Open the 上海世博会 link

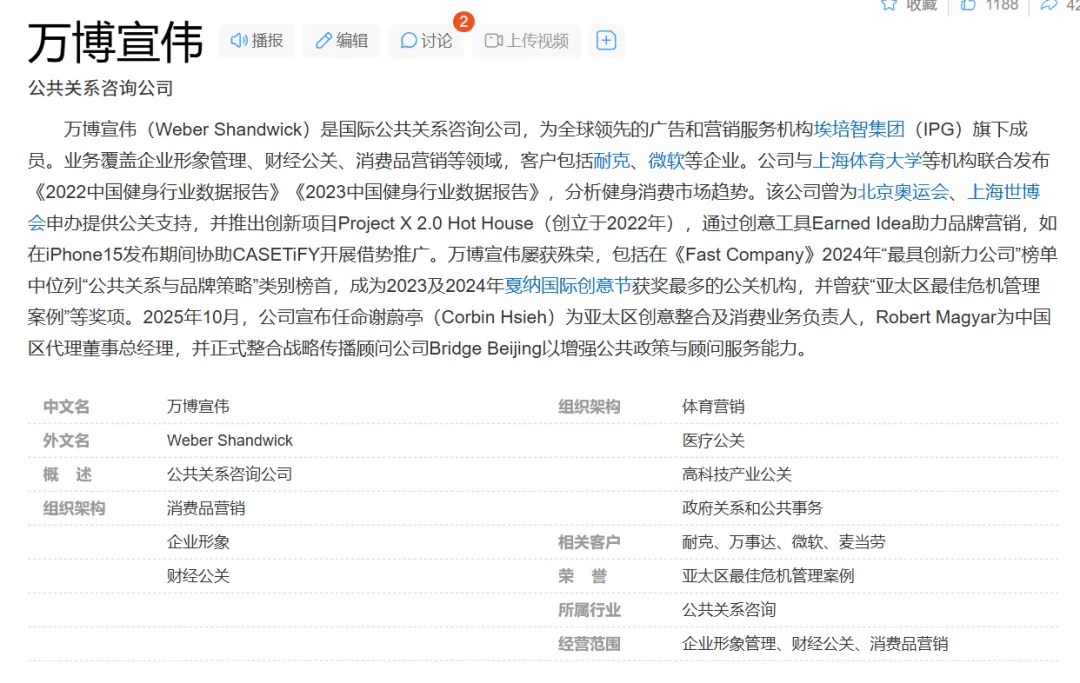coord(1004,192)
